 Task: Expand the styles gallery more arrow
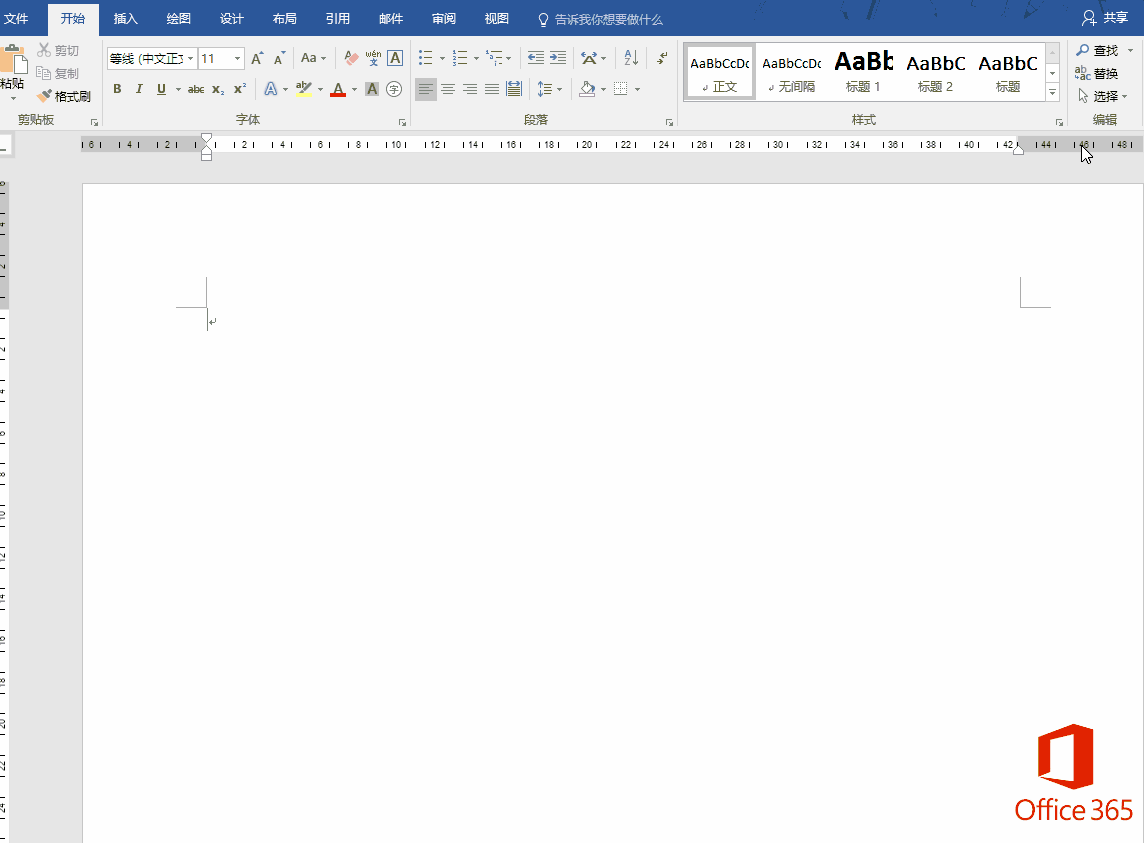click(1052, 92)
